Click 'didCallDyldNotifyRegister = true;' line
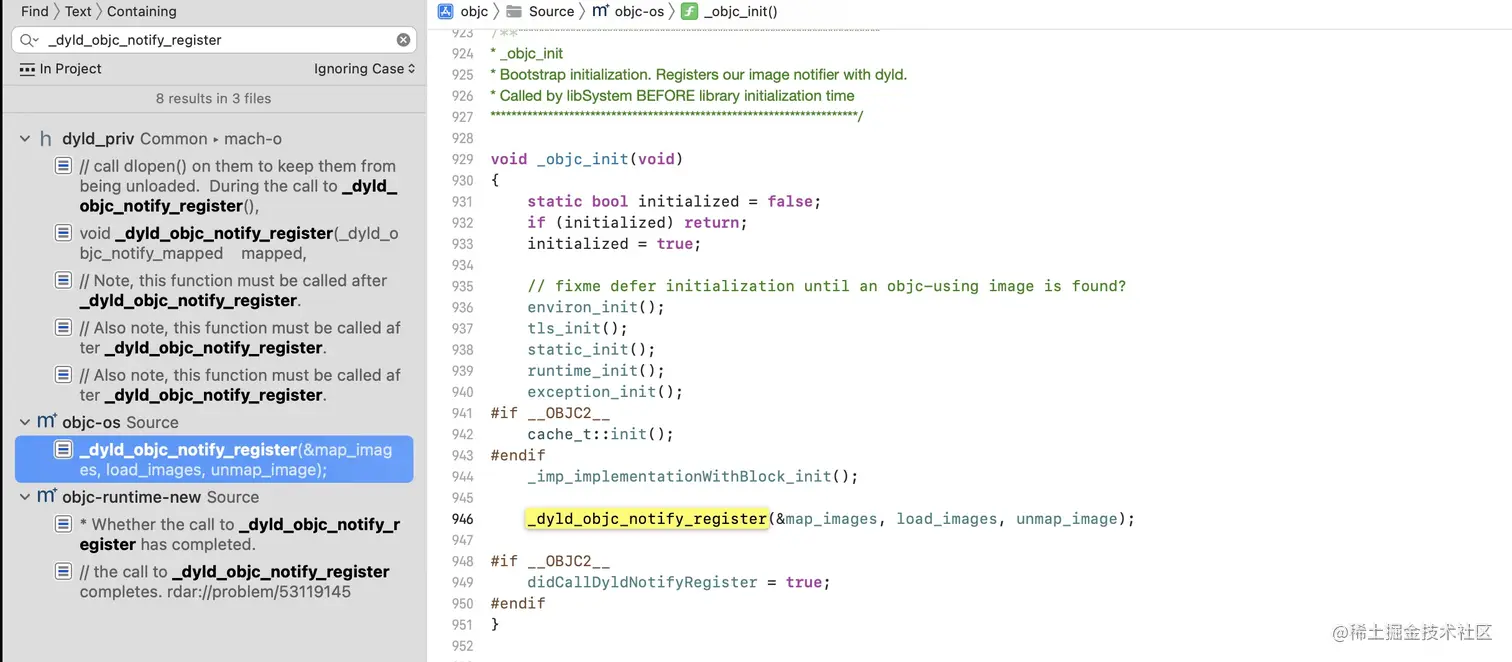The height and width of the screenshot is (662, 1512). 679,582
